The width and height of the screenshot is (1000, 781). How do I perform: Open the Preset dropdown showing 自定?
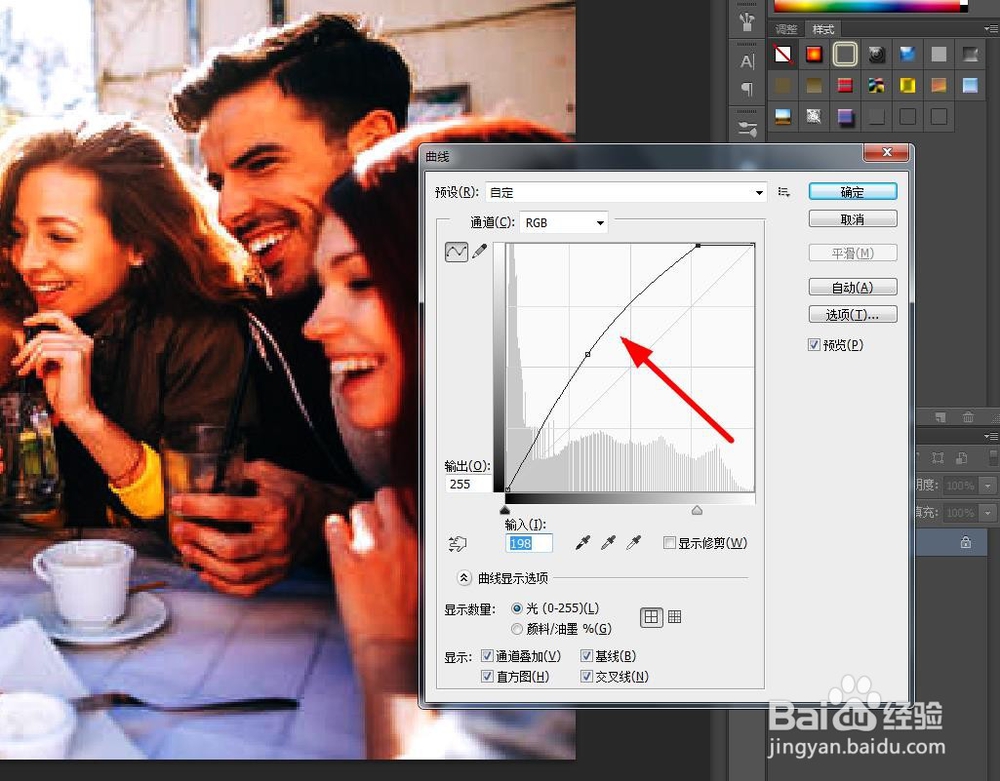(x=626, y=192)
